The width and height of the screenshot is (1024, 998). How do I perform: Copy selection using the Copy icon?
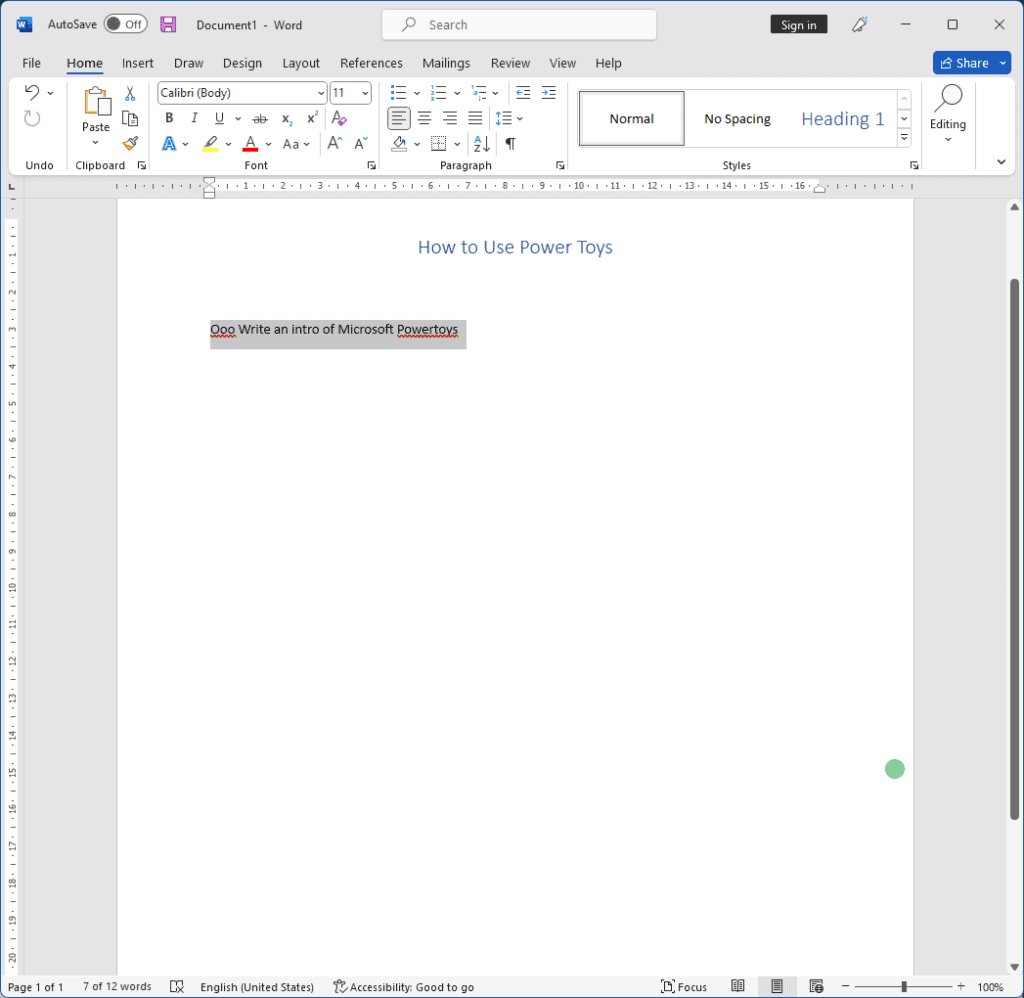pos(130,118)
